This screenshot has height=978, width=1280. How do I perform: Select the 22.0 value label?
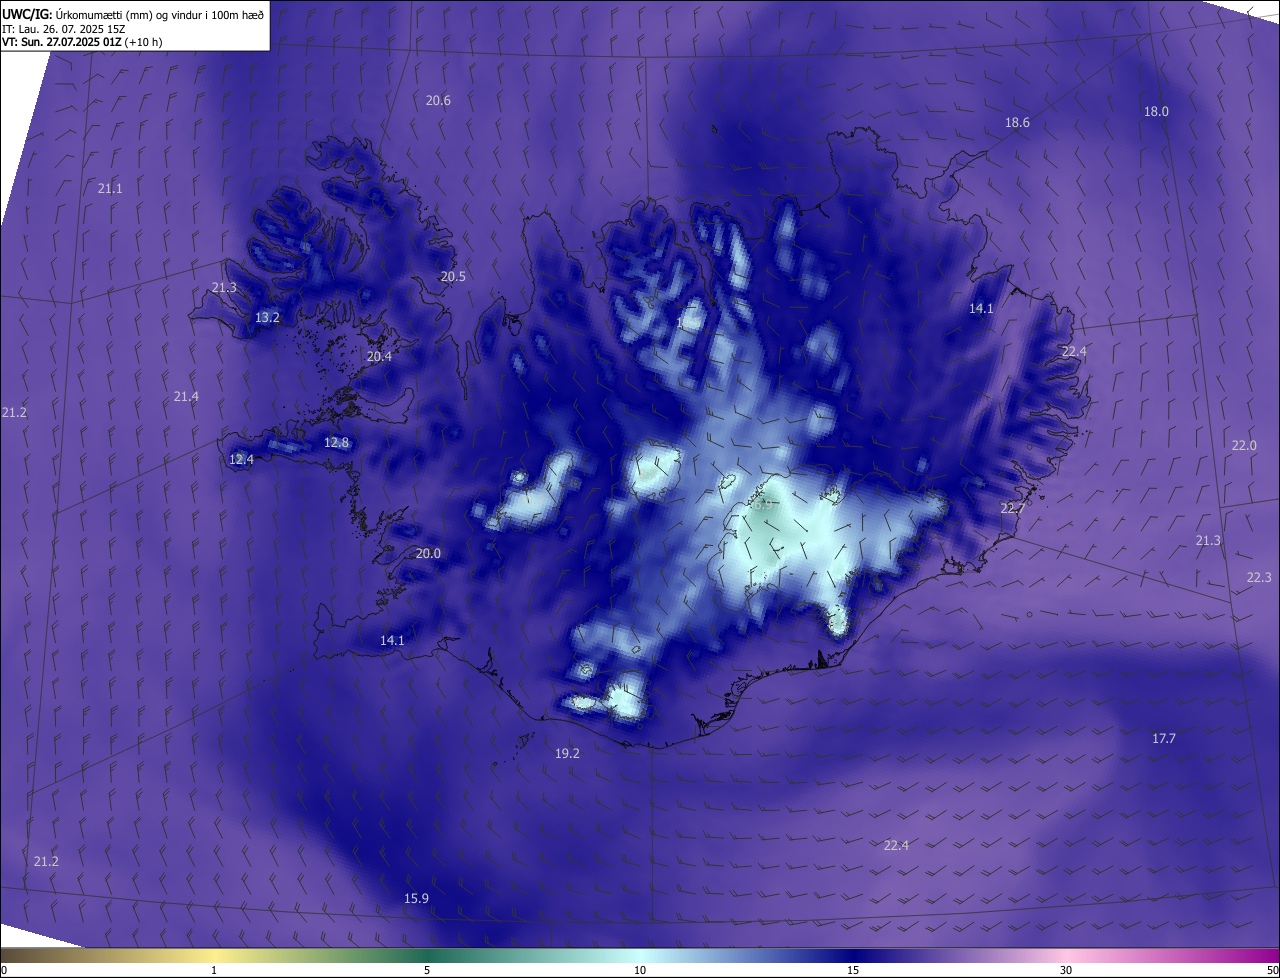pos(1244,445)
